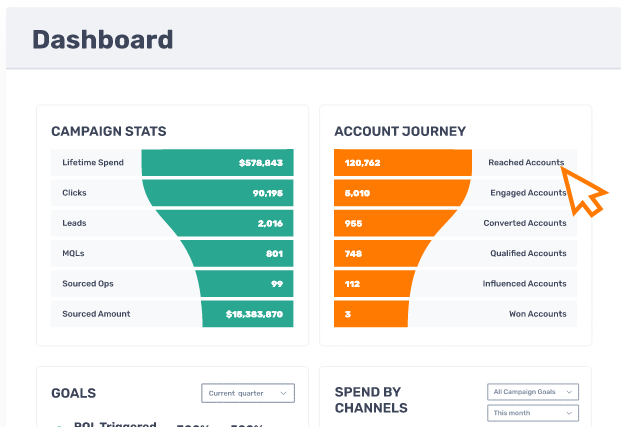
Task: Select the 3 Won Accounts segment
Action: click(x=371, y=314)
